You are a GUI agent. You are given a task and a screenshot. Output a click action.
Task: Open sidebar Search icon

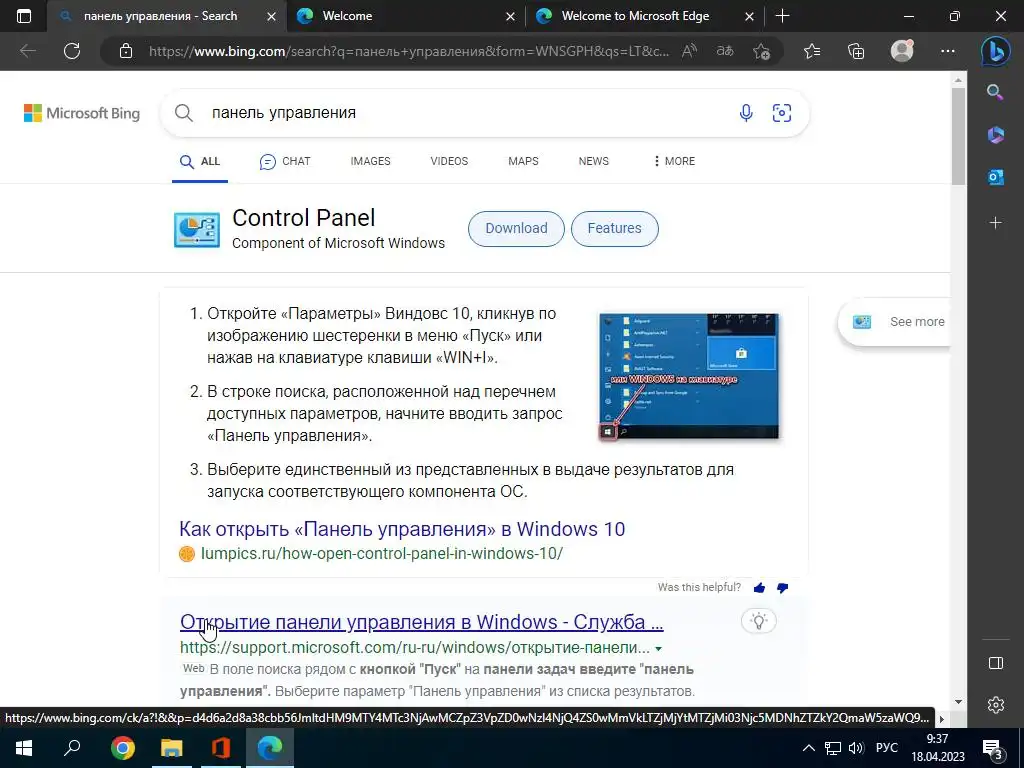(x=995, y=92)
